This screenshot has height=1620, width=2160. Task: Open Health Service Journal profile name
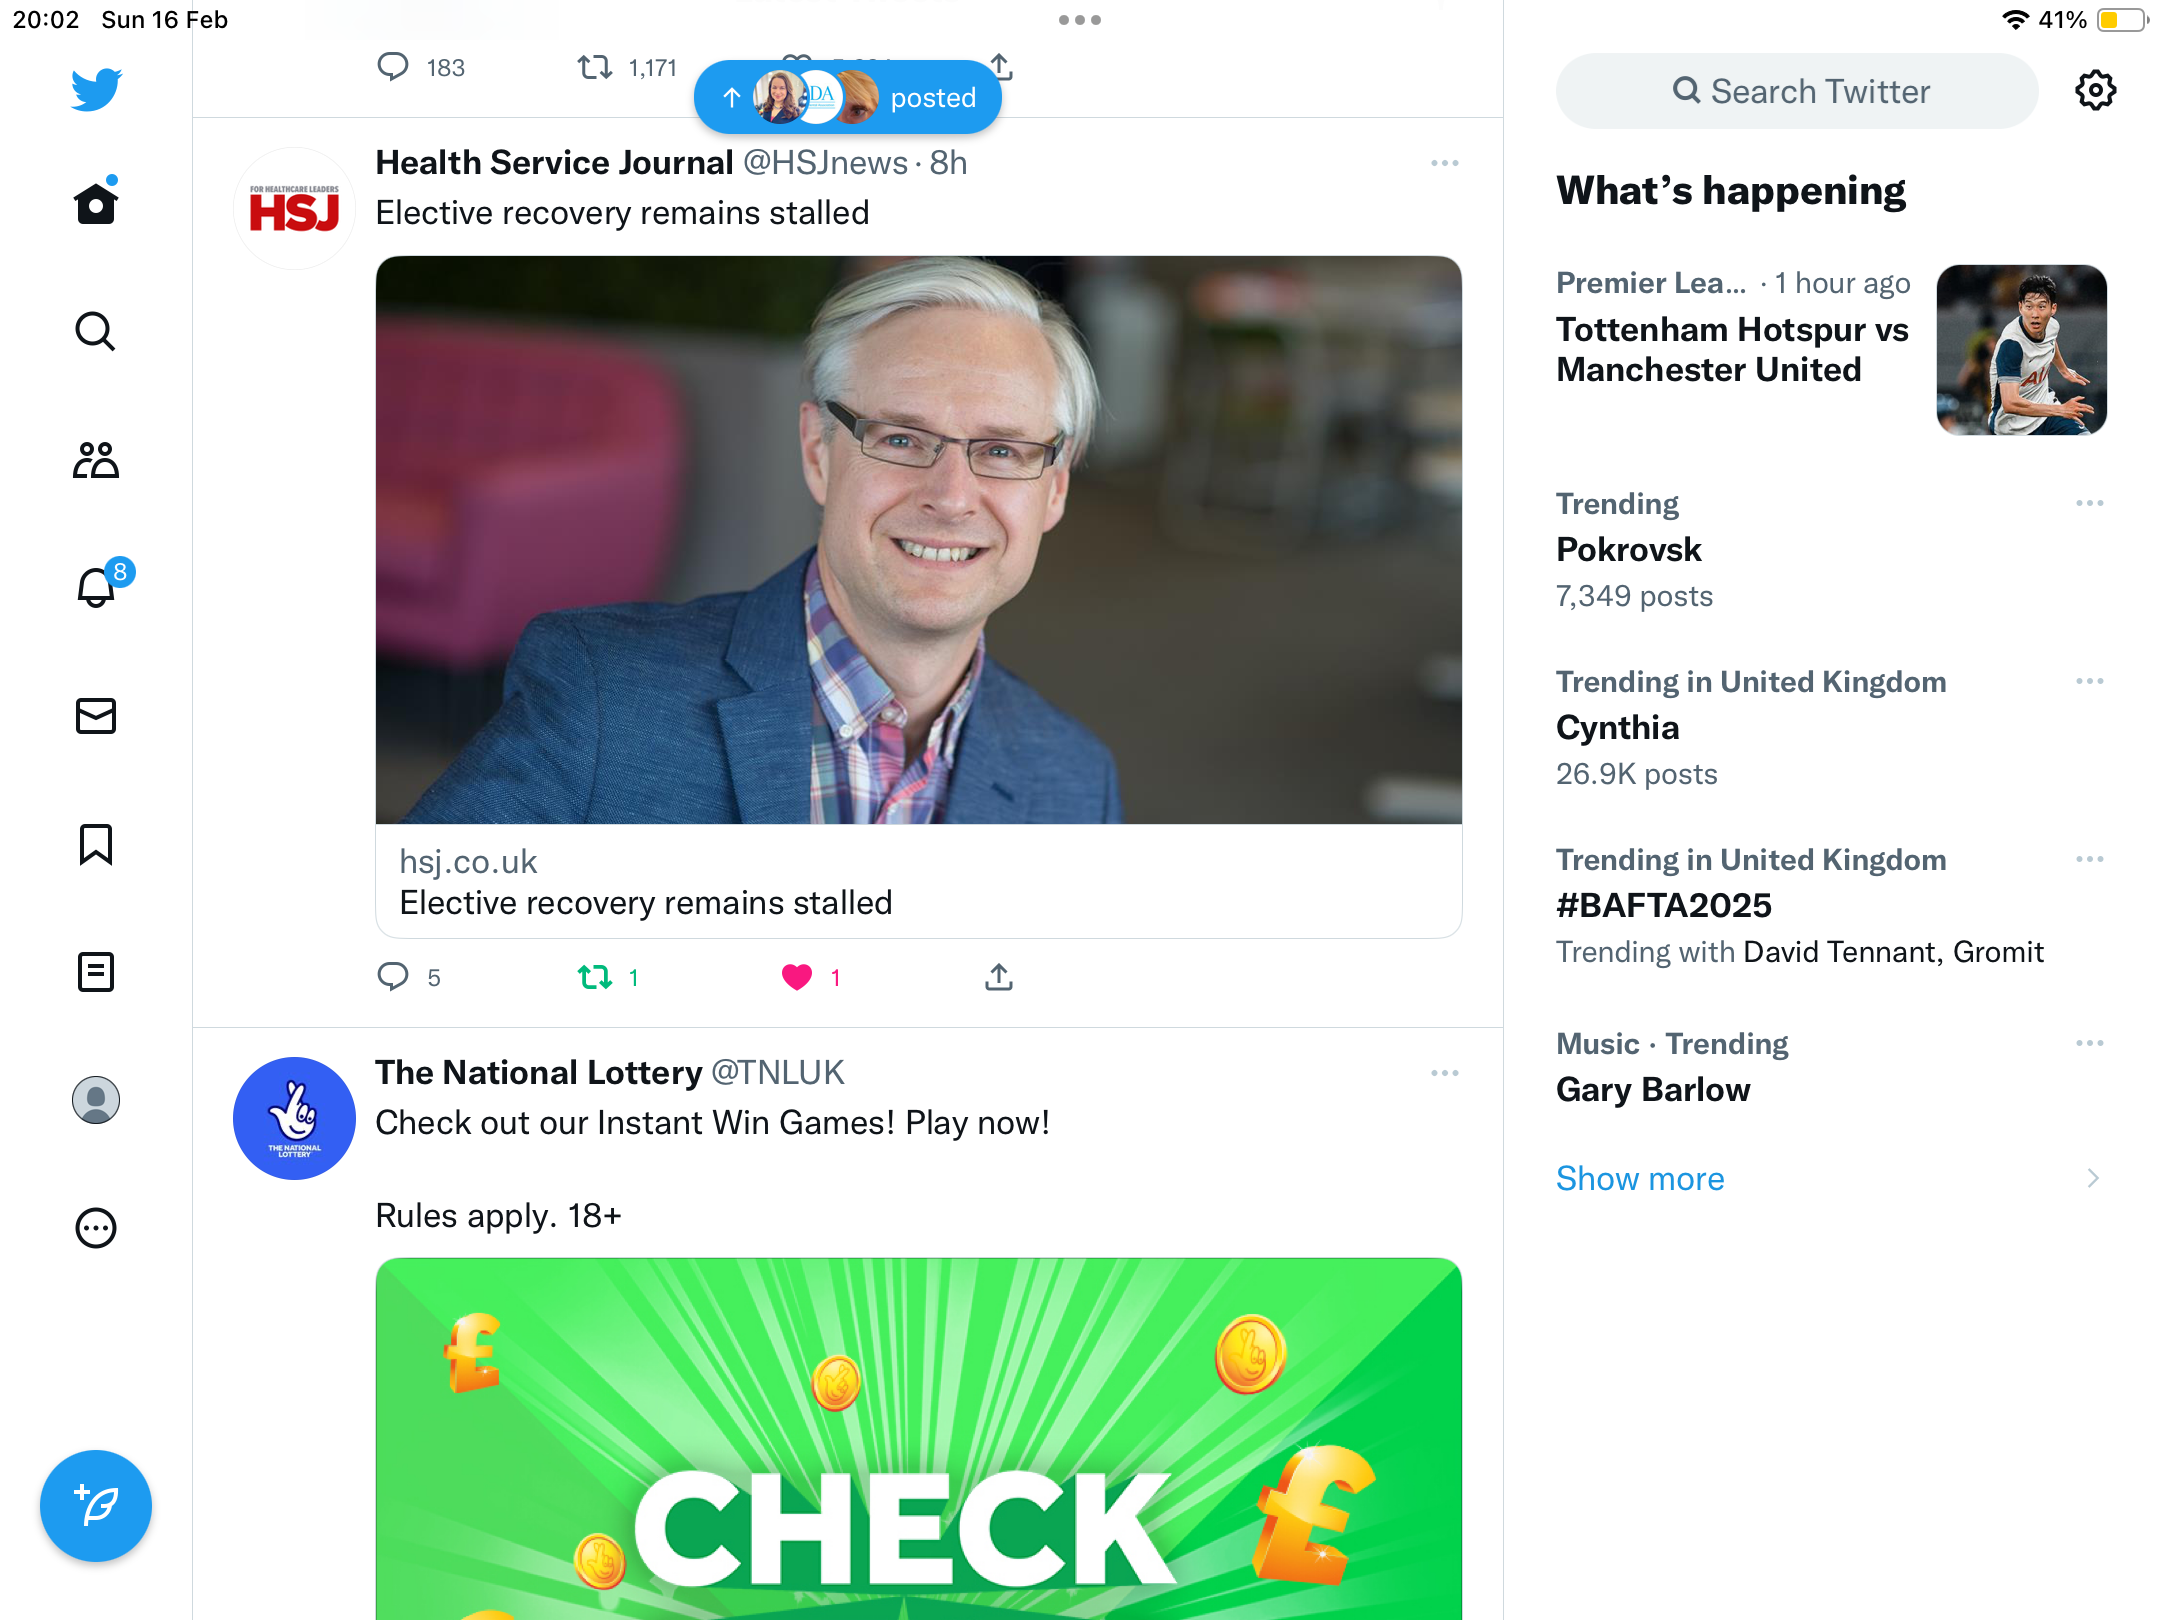coord(554,162)
